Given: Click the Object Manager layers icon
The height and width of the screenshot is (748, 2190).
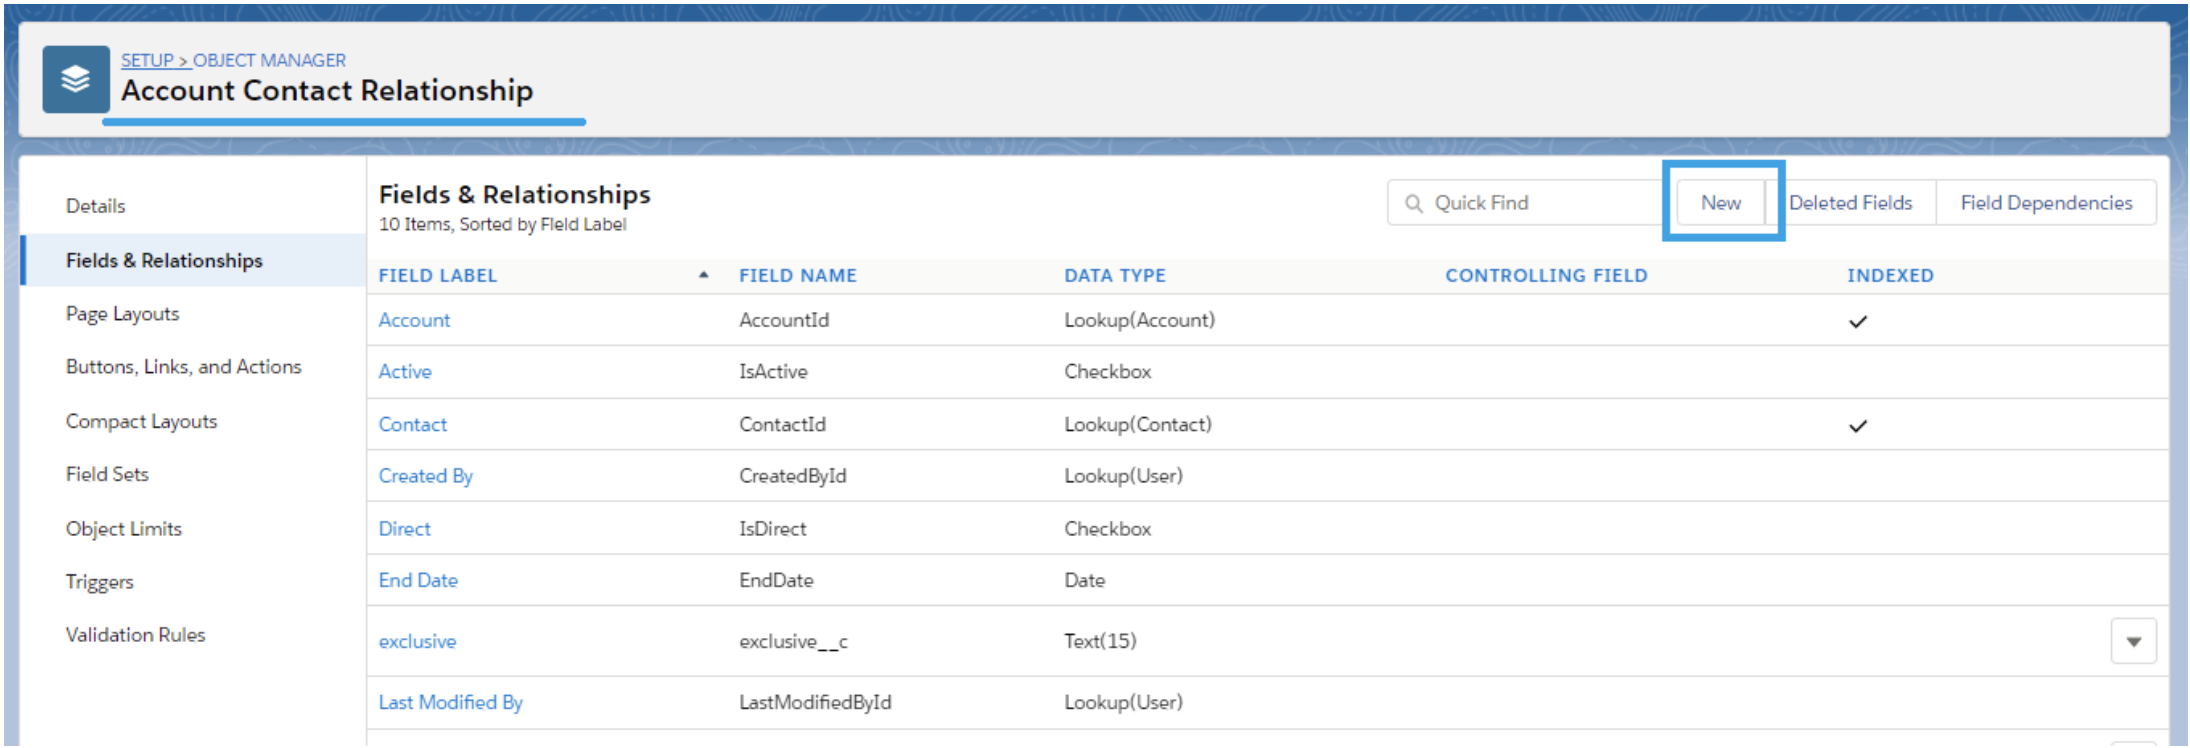Looking at the screenshot, I should (x=76, y=79).
